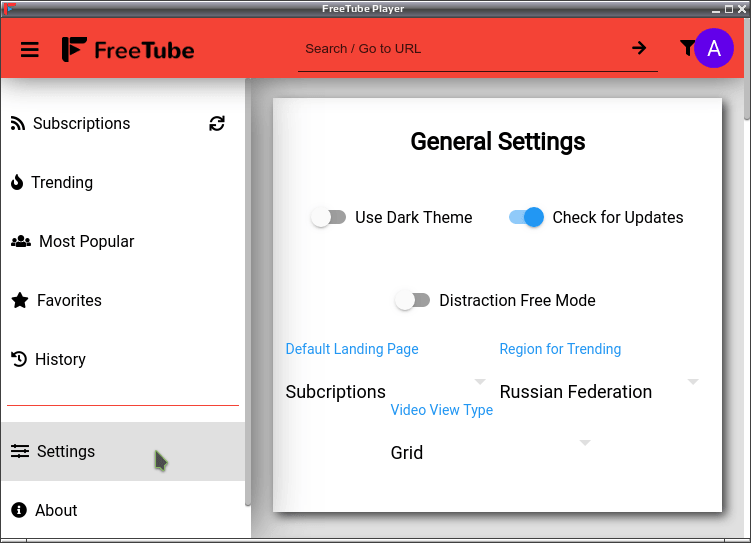751x543 pixels.
Task: Turn on Distraction Free Mode
Action: [412, 300]
